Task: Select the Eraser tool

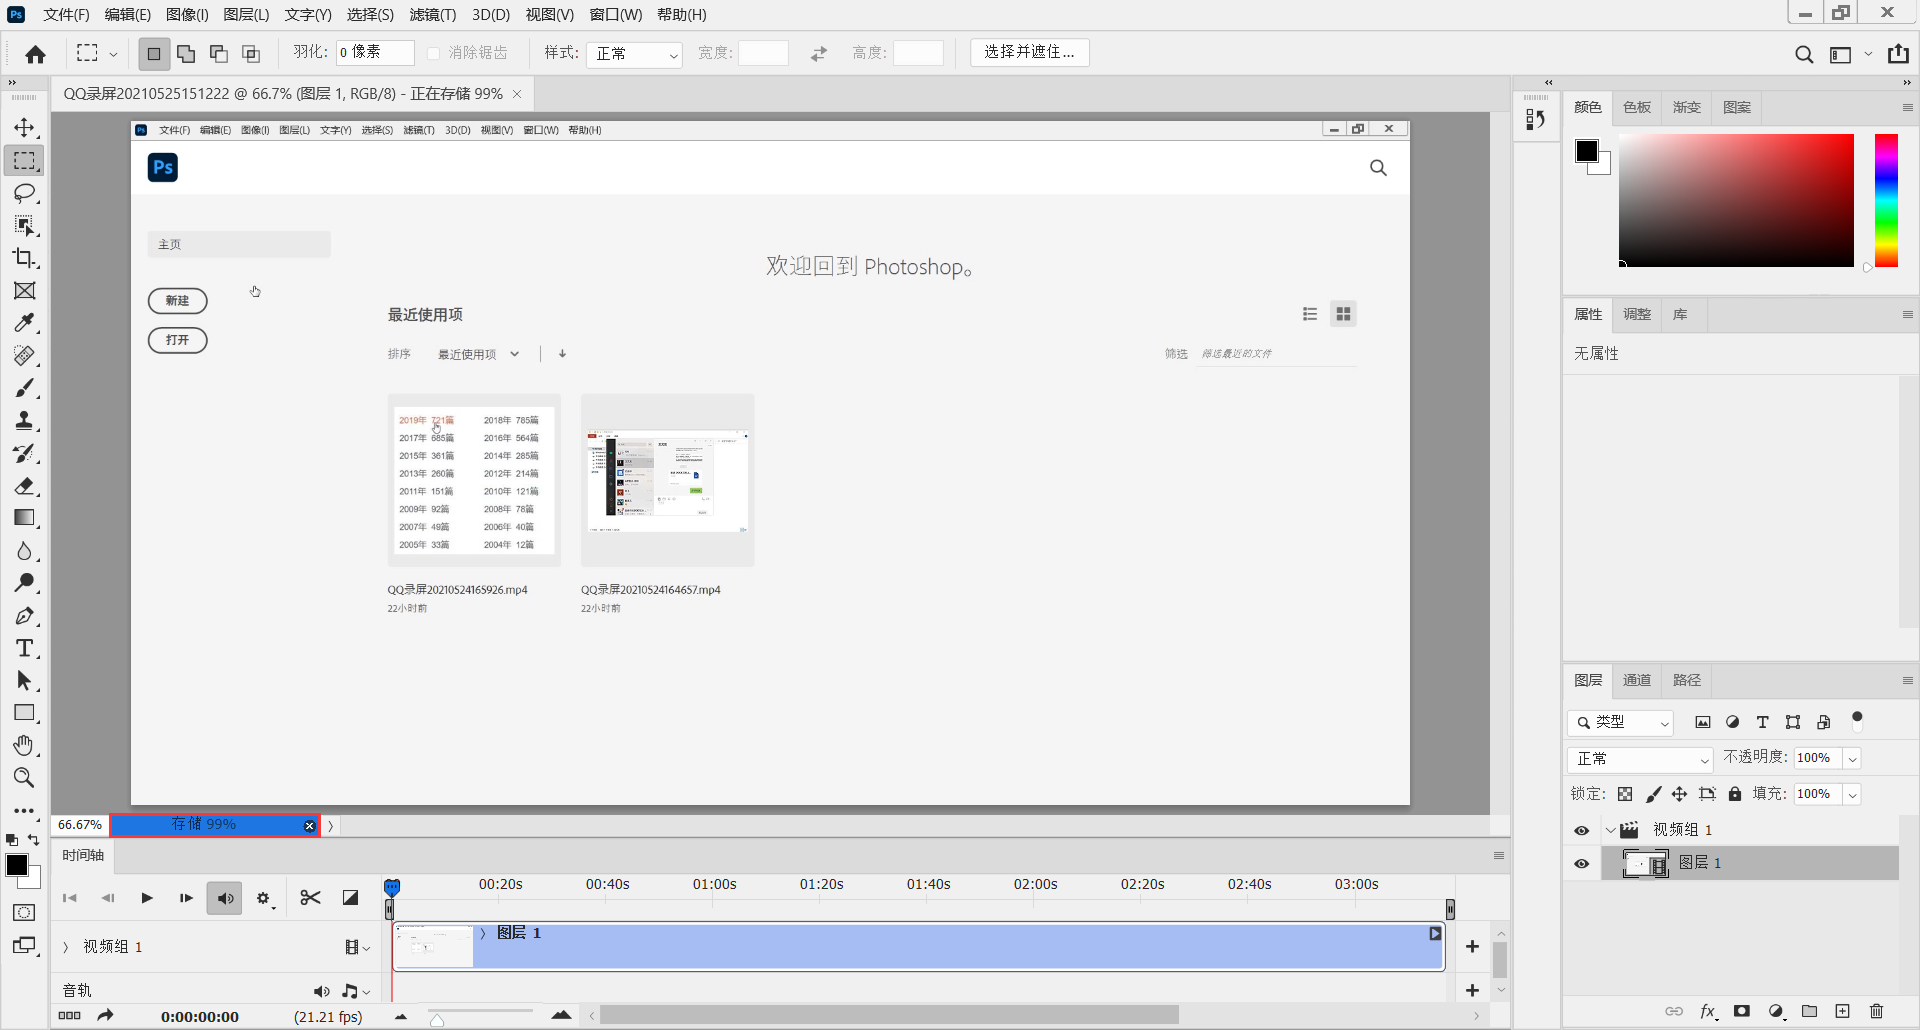Action: 24,486
